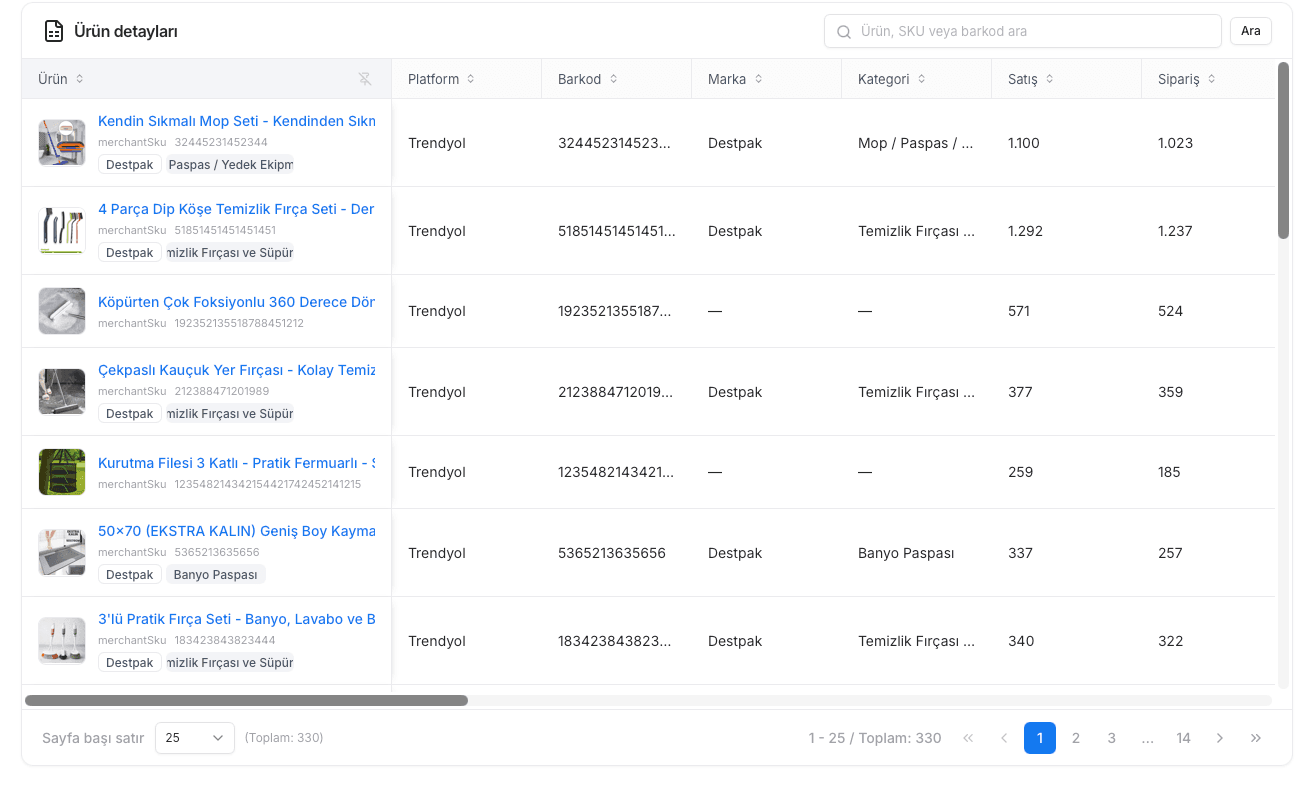The height and width of the screenshot is (788, 1312).
Task: Sort by Platform column sort icon
Action: click(471, 79)
